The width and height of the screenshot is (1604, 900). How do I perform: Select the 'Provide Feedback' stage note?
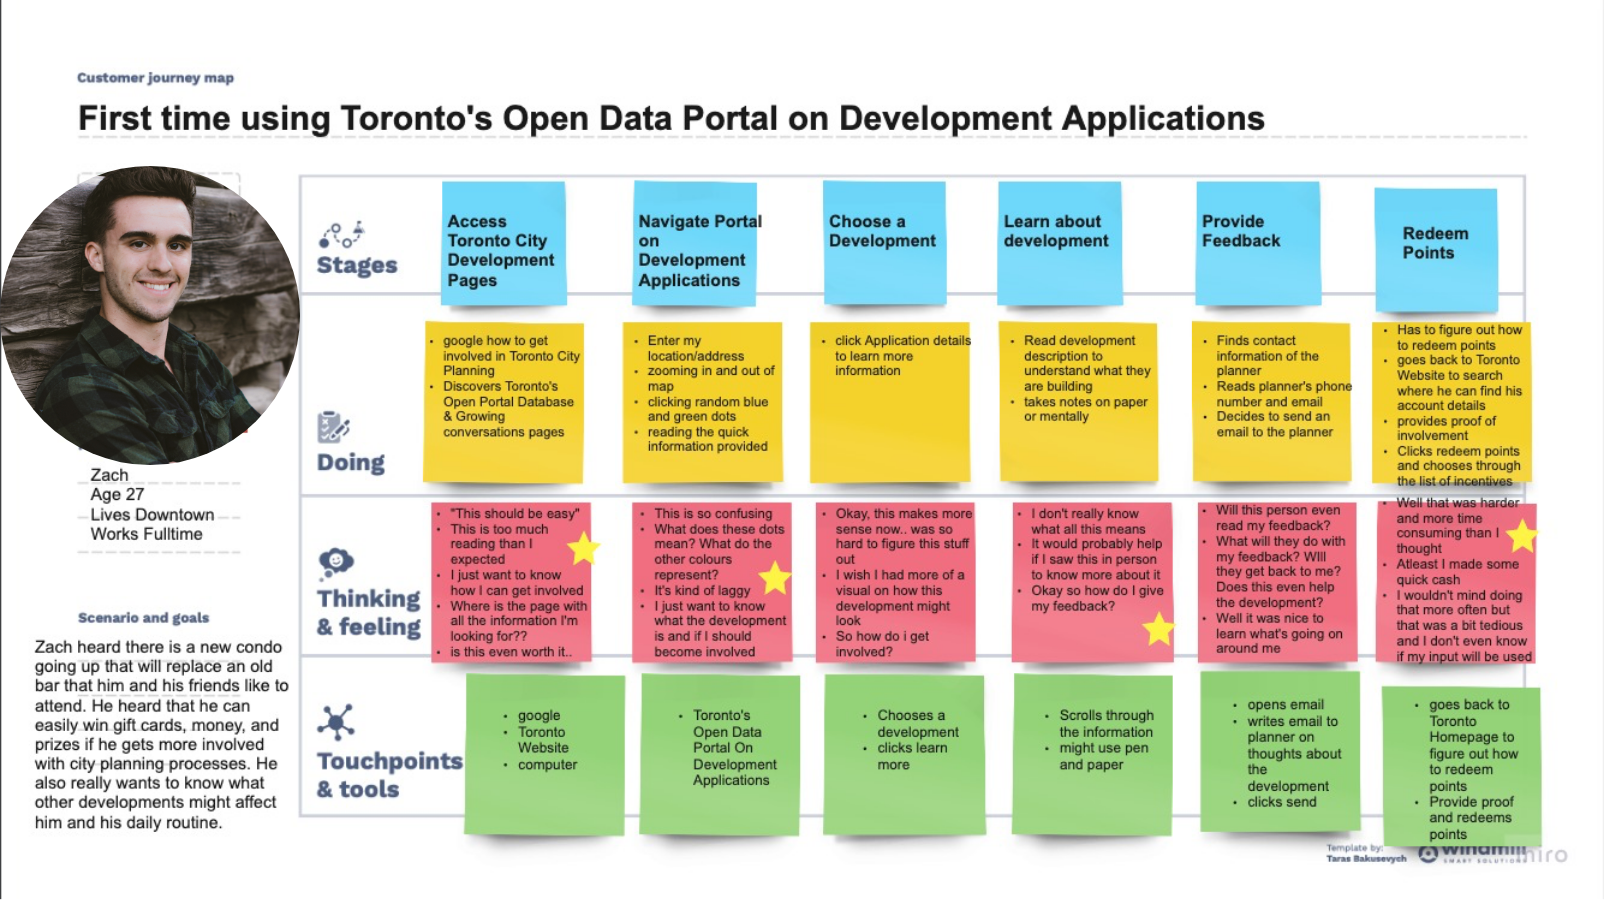click(x=1258, y=243)
